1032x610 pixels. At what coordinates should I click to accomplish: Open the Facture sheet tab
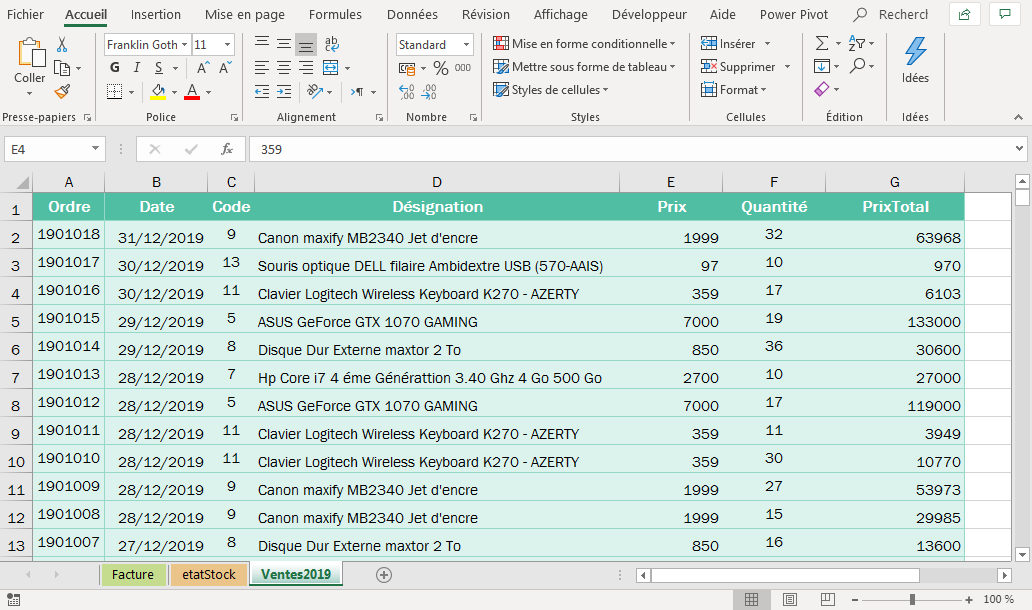[x=133, y=574]
